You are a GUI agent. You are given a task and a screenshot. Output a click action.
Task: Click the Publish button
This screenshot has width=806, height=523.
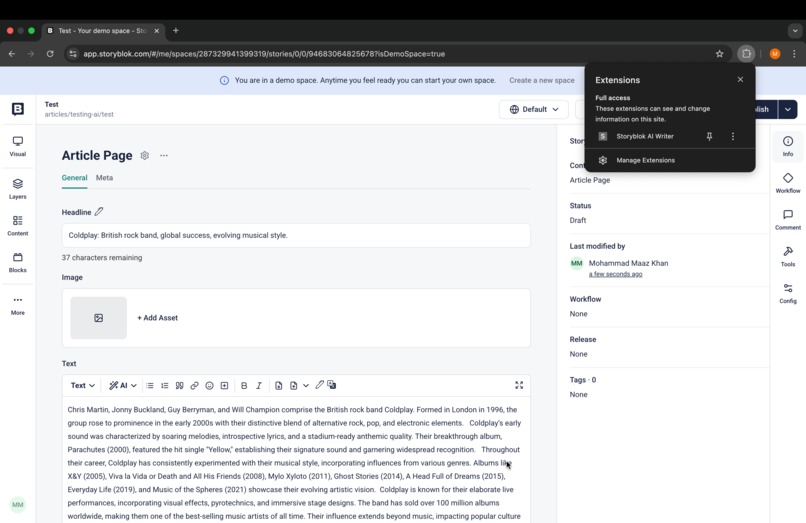coord(765,109)
